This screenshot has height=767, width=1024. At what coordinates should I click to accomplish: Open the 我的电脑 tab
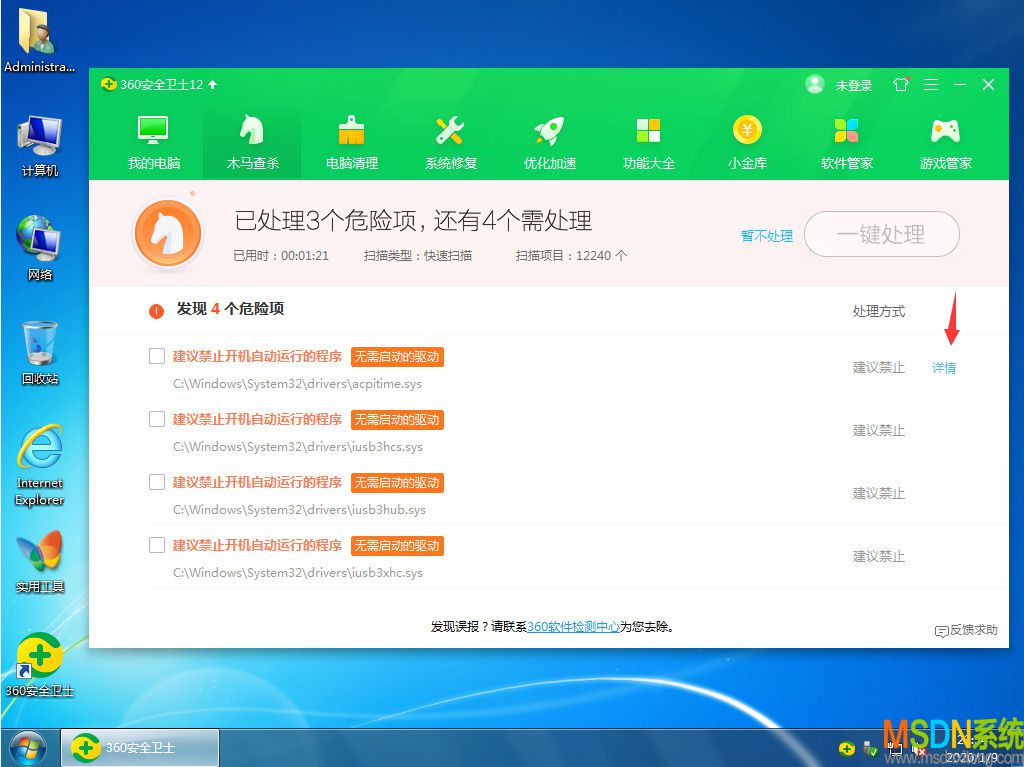154,142
